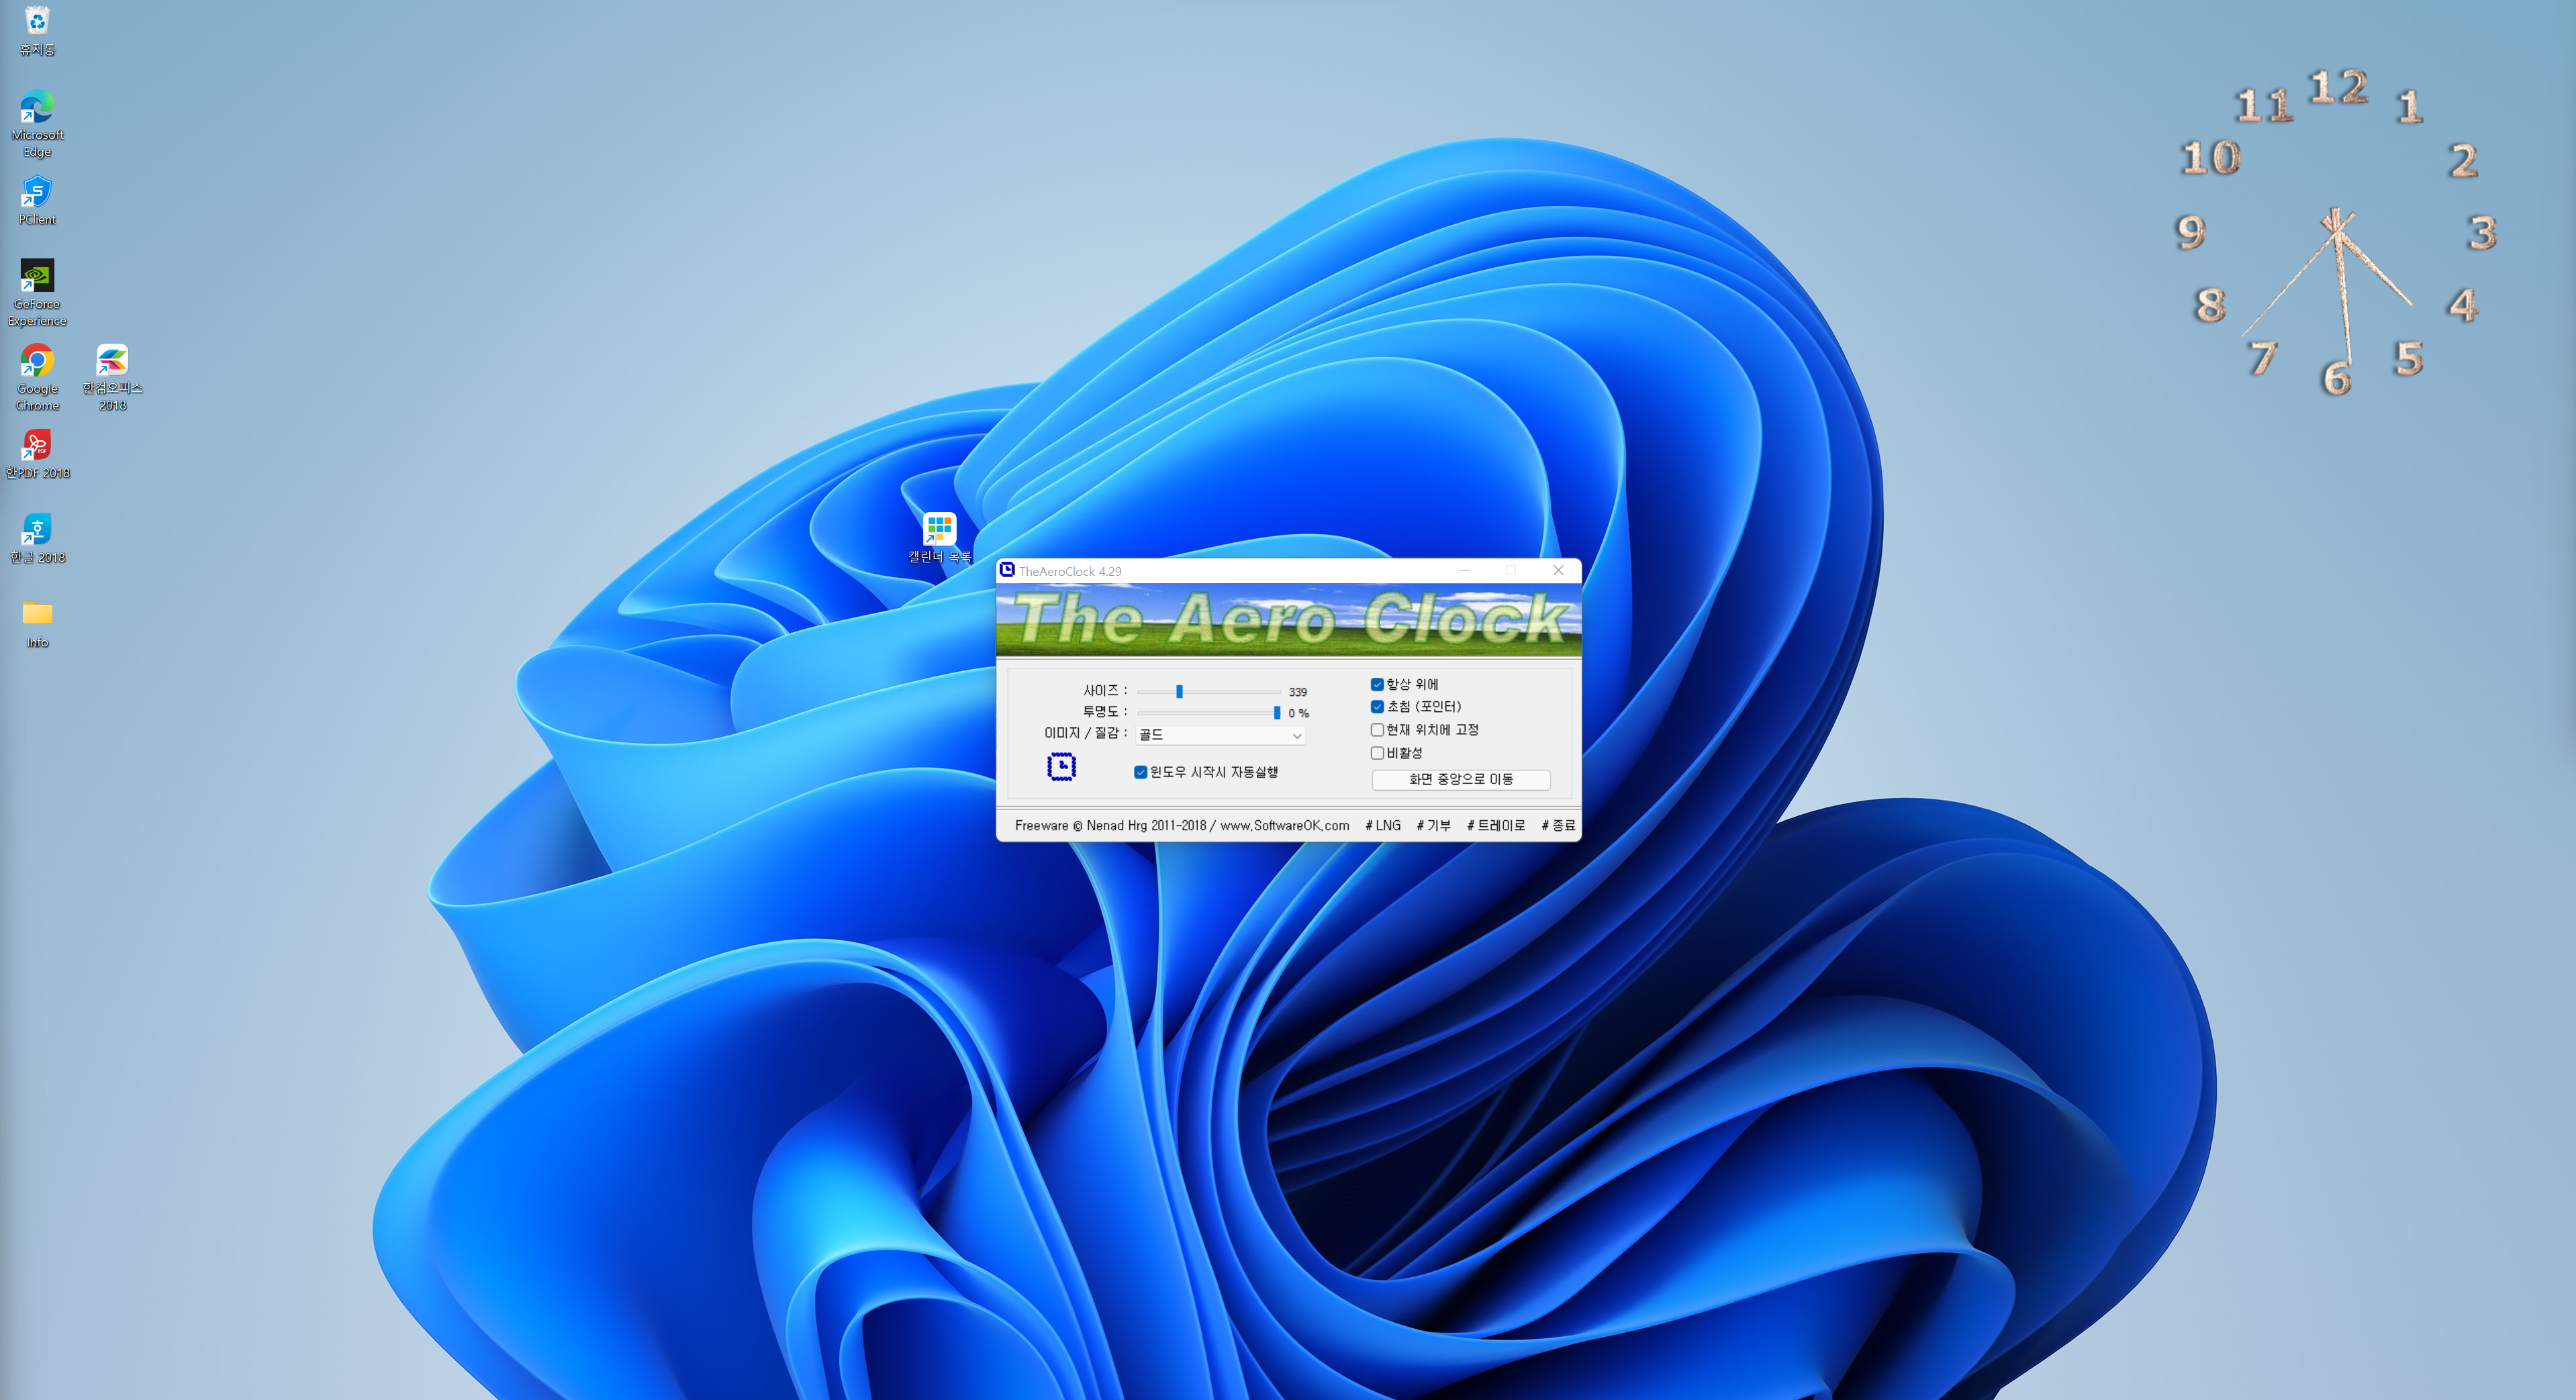The image size is (2576, 1400).
Task: Check the 비활성 checkbox
Action: 1377,753
